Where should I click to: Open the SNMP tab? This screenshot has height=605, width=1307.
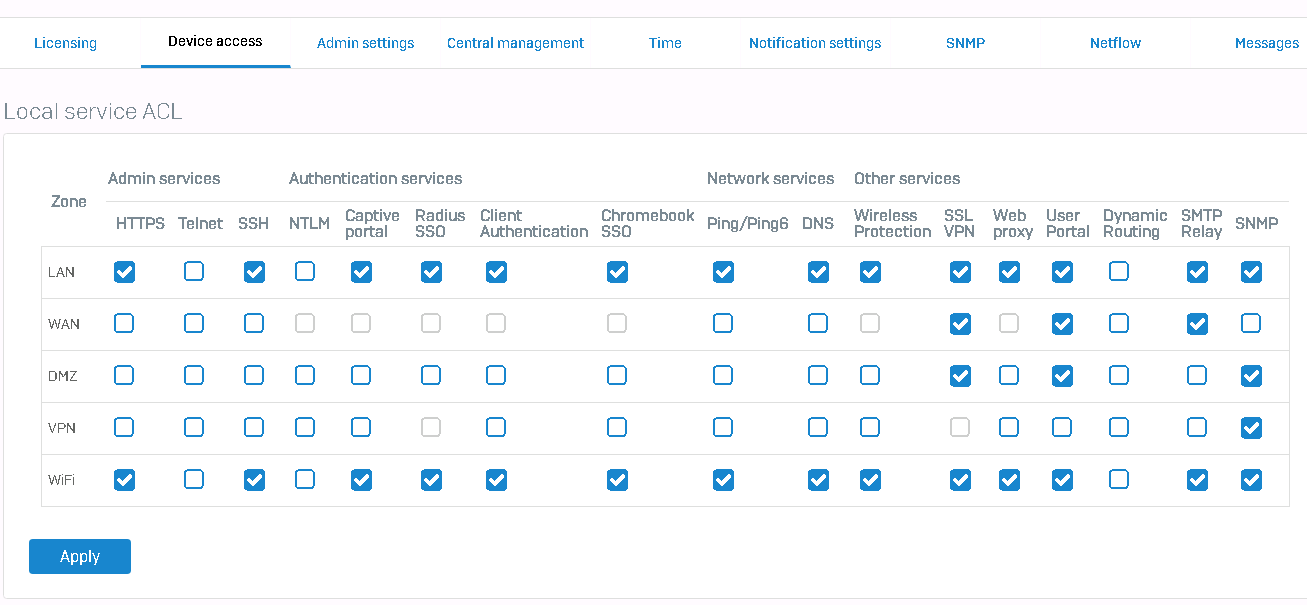tap(965, 43)
